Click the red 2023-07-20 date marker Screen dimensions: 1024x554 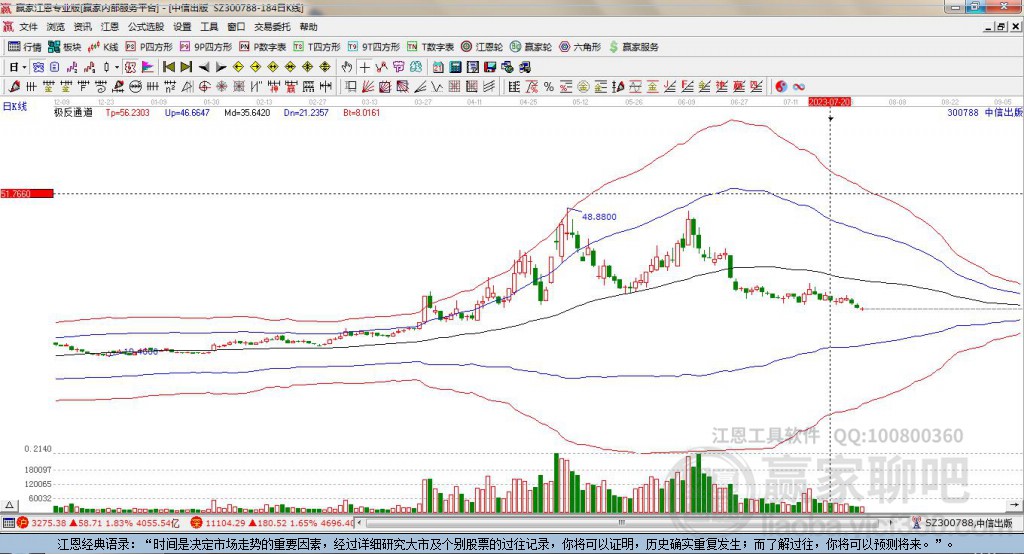[830, 102]
